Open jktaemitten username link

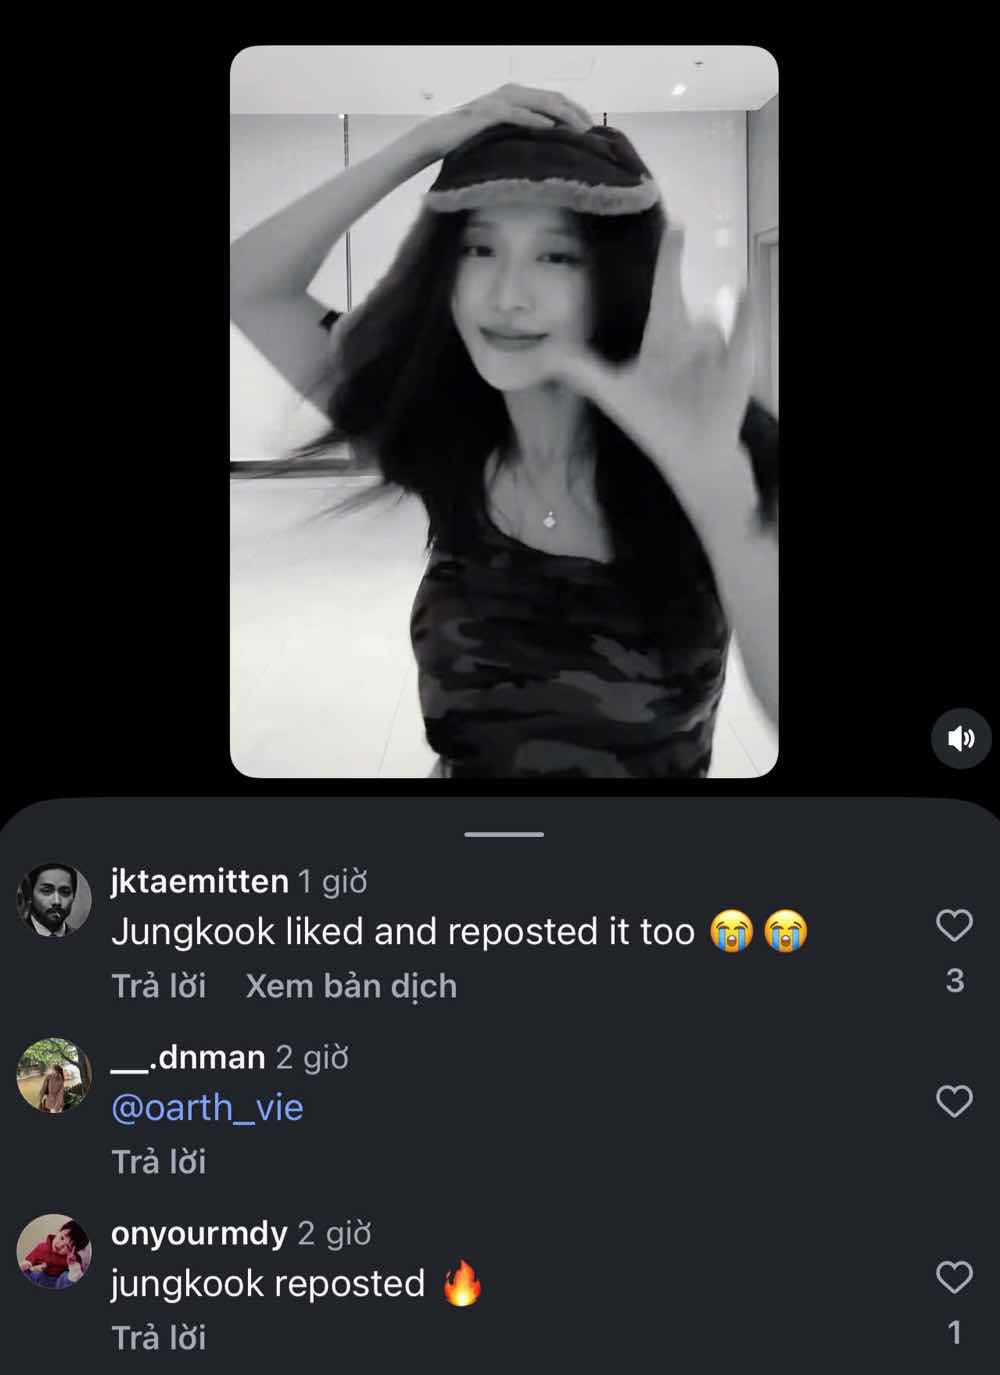click(199, 881)
